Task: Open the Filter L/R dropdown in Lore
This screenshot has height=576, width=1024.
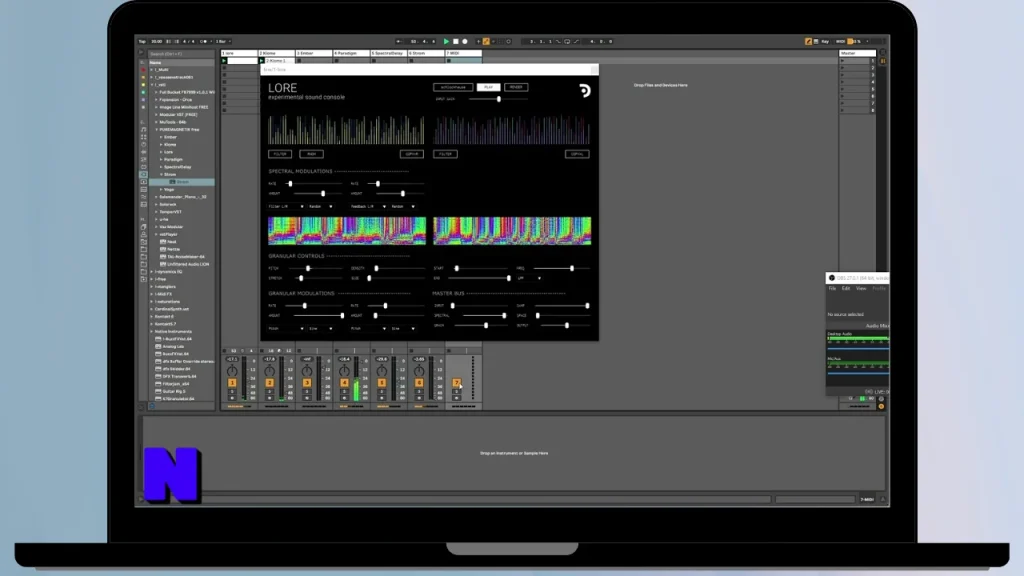Action: tap(286, 206)
